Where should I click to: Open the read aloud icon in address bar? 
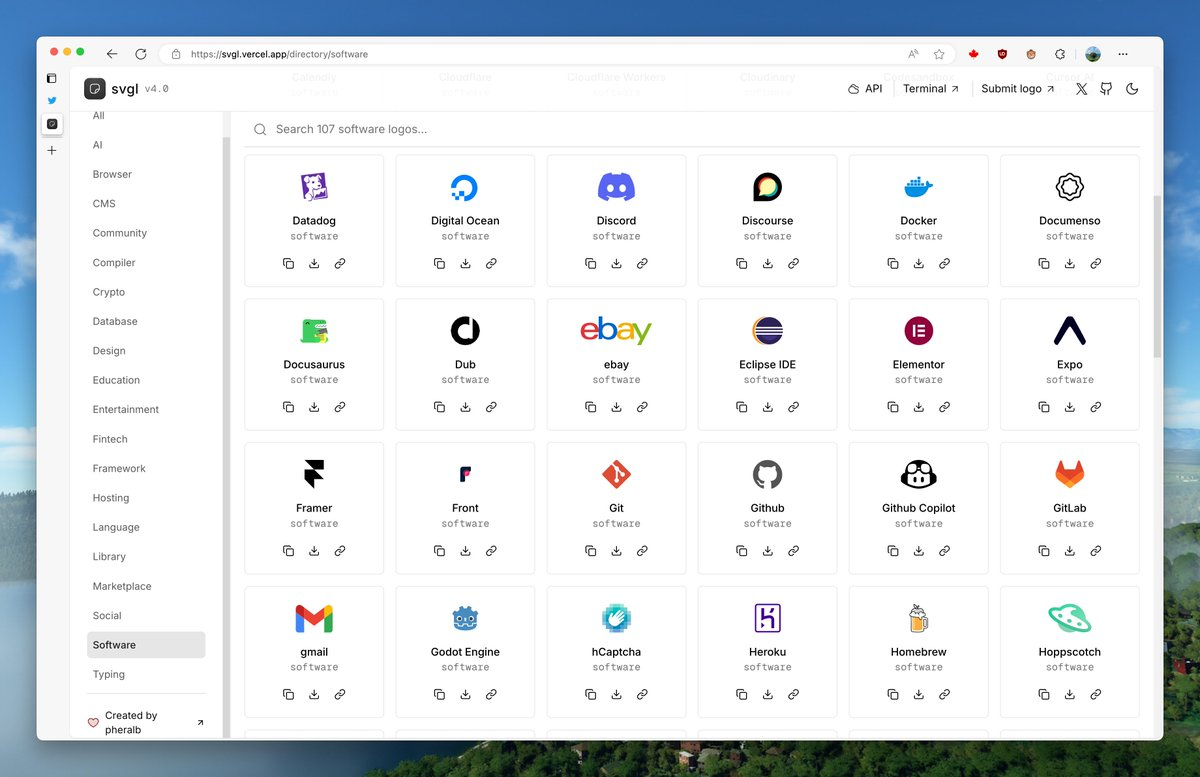coord(913,54)
